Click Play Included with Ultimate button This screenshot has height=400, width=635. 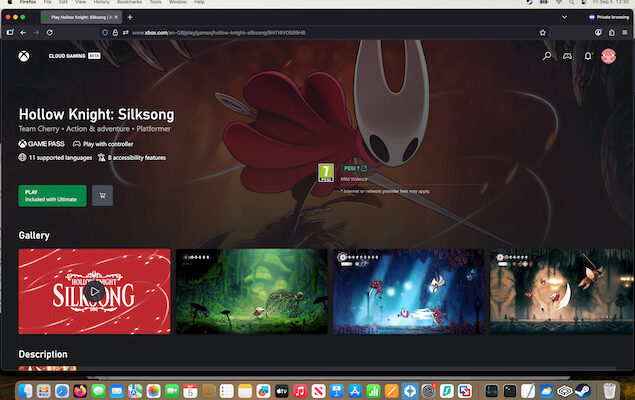click(52, 196)
